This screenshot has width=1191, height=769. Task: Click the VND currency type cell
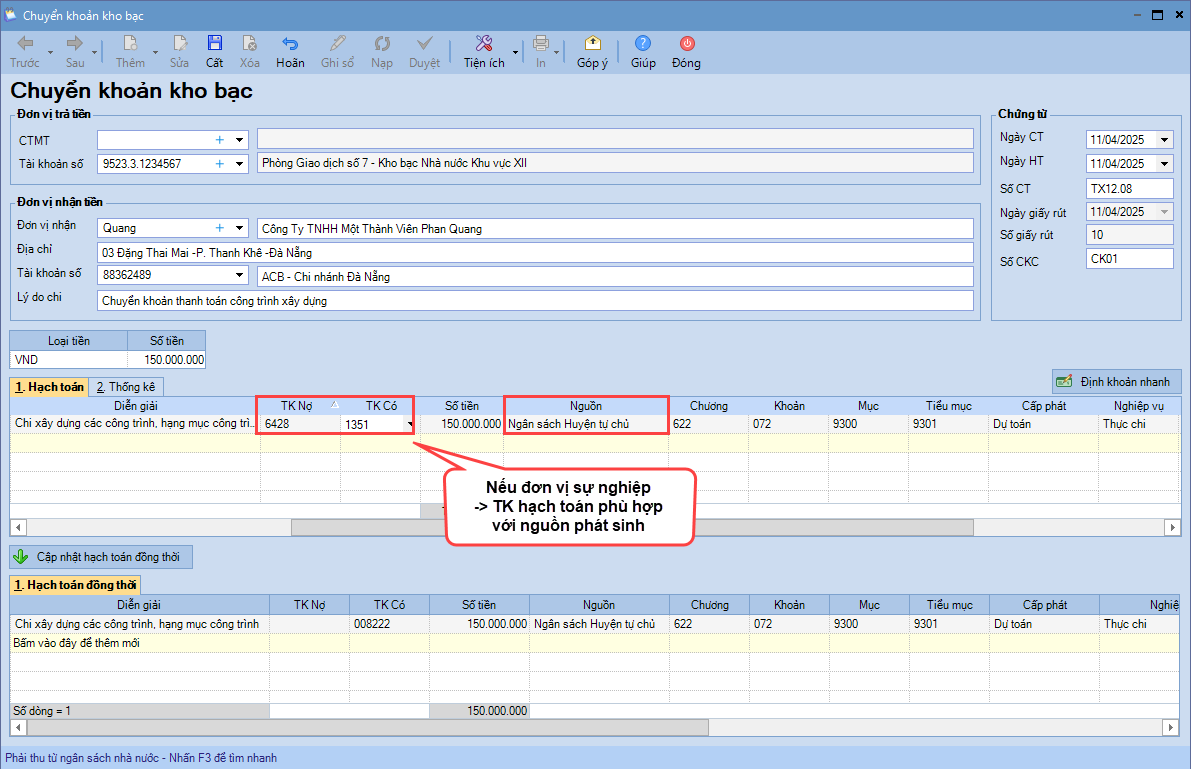point(69,359)
